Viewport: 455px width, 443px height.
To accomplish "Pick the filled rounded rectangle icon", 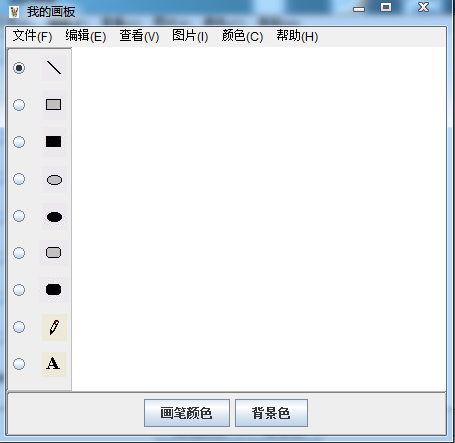I will click(x=54, y=290).
